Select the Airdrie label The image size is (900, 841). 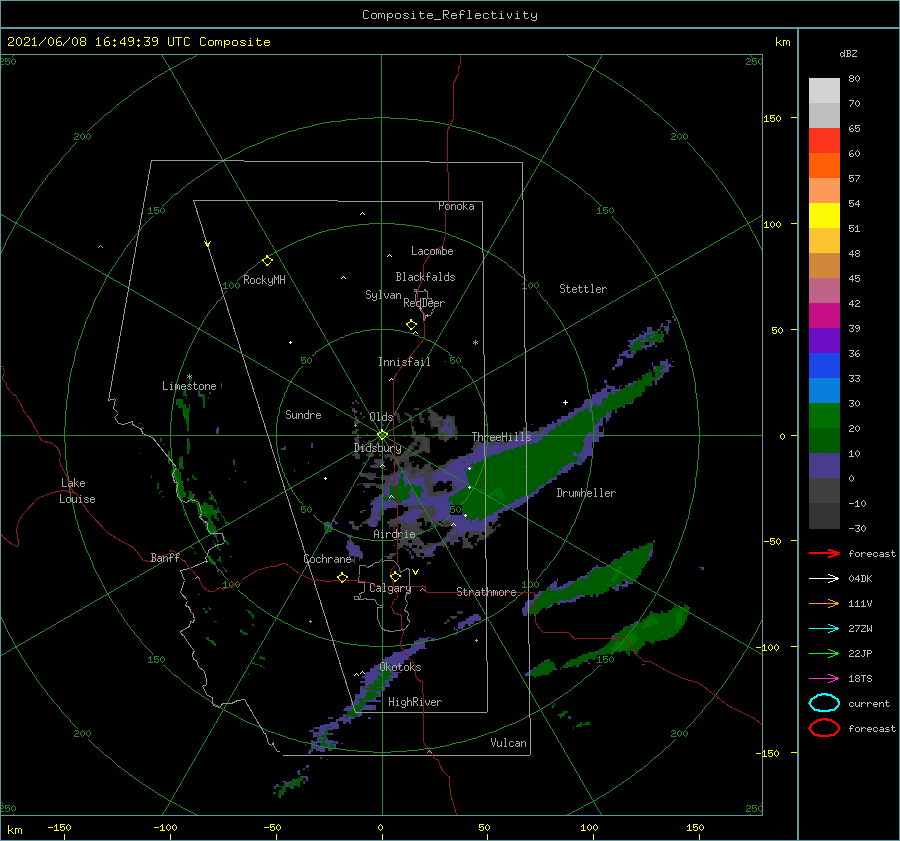coord(394,534)
